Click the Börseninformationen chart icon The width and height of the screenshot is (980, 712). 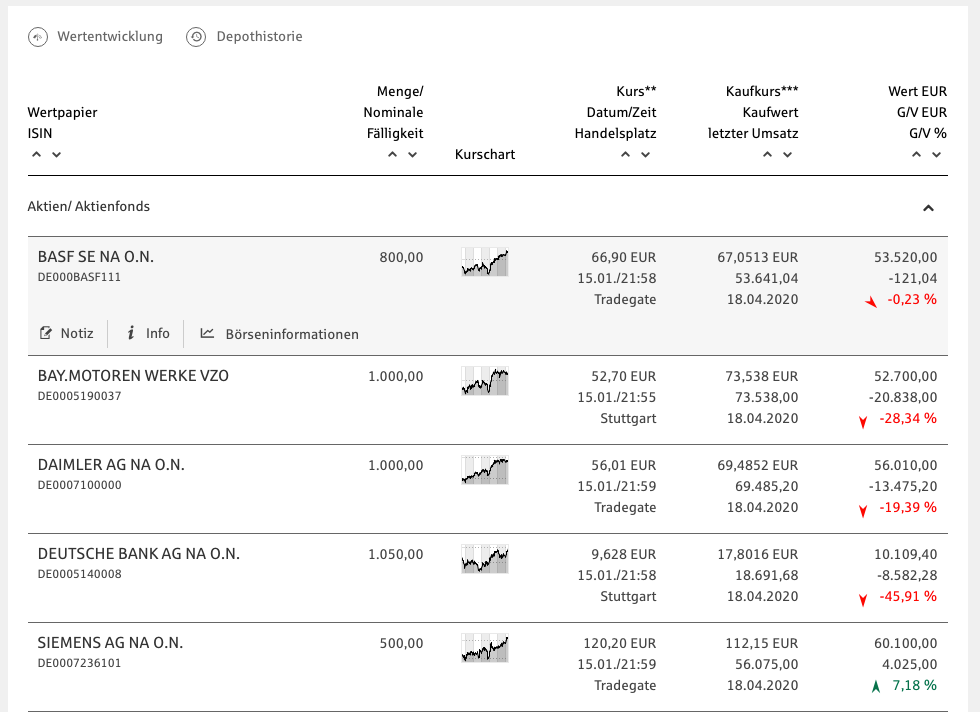pyautogui.click(x=207, y=333)
